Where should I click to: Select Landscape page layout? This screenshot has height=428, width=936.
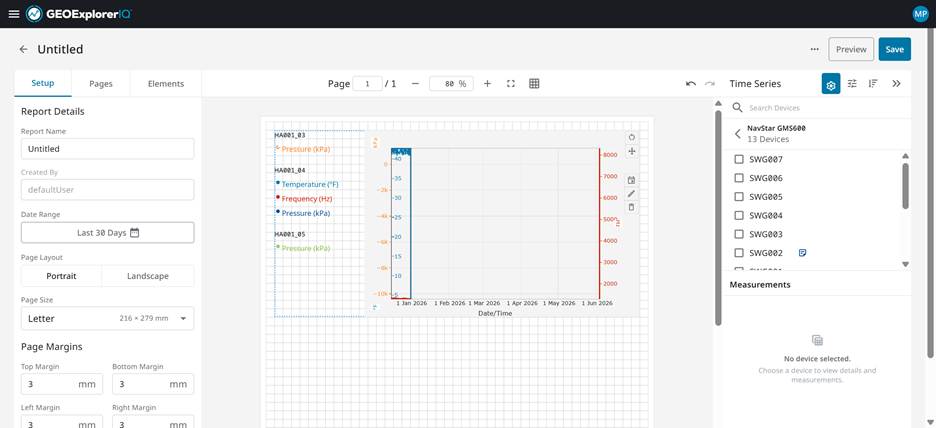click(147, 276)
